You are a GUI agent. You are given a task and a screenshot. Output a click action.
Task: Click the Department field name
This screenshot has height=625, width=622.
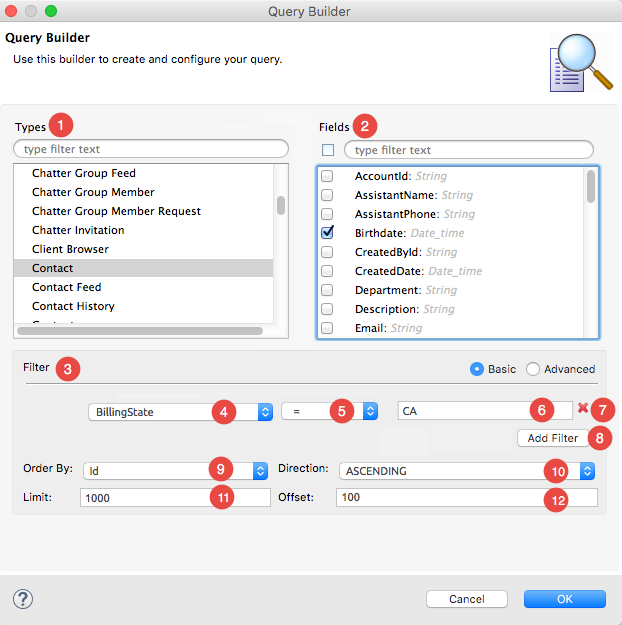click(388, 290)
